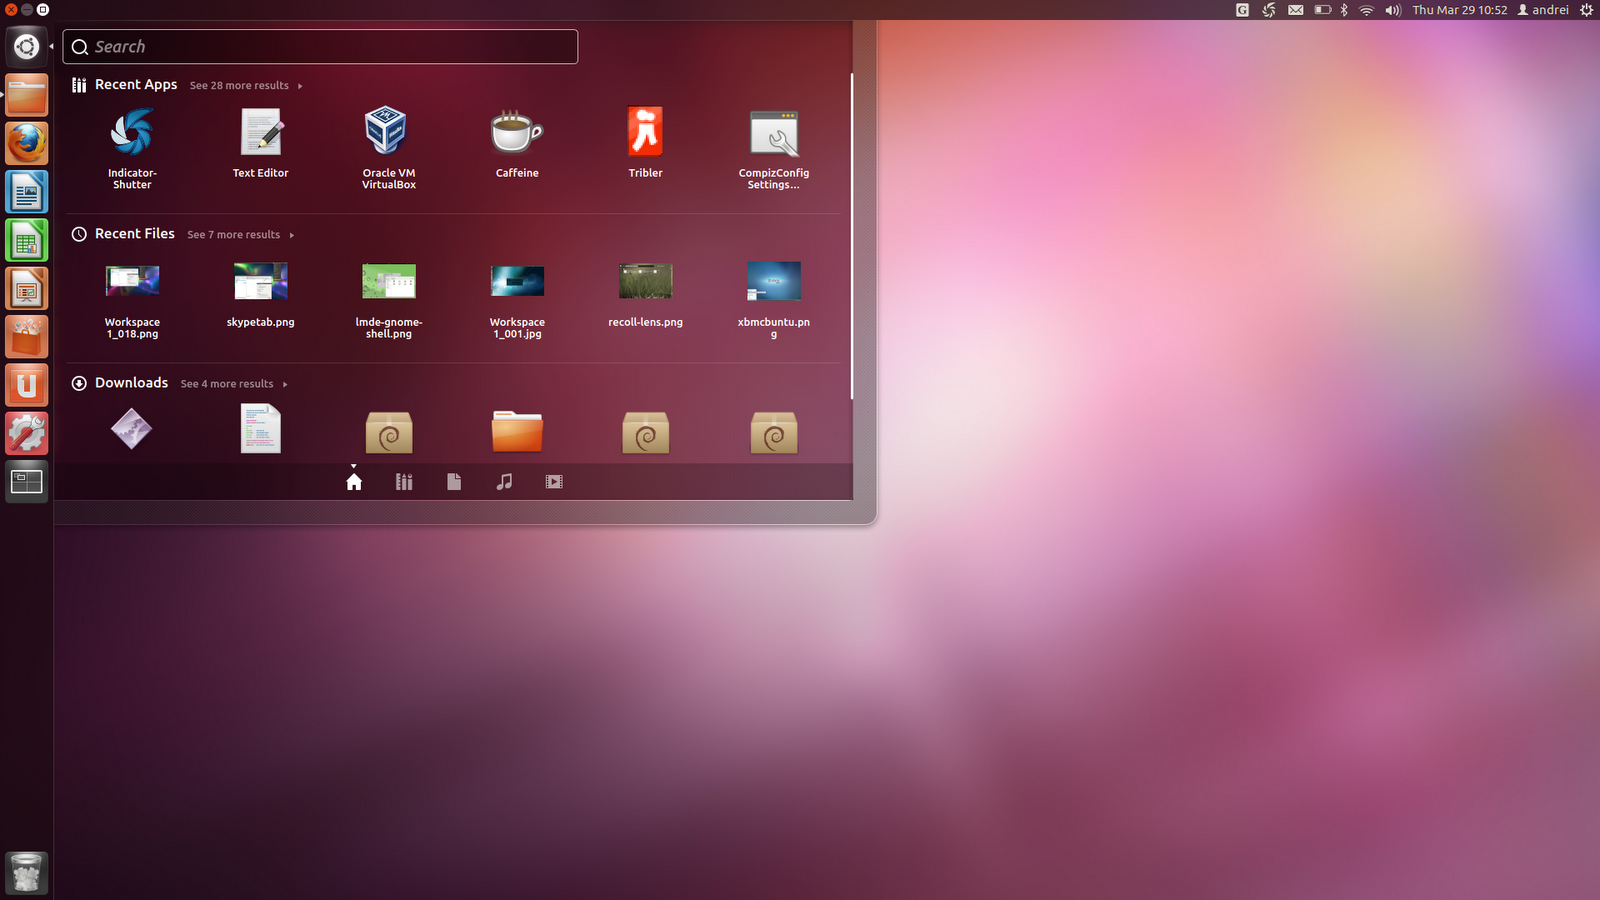Open the clock menu in the top panel
The width and height of the screenshot is (1600, 900).
click(x=1459, y=9)
